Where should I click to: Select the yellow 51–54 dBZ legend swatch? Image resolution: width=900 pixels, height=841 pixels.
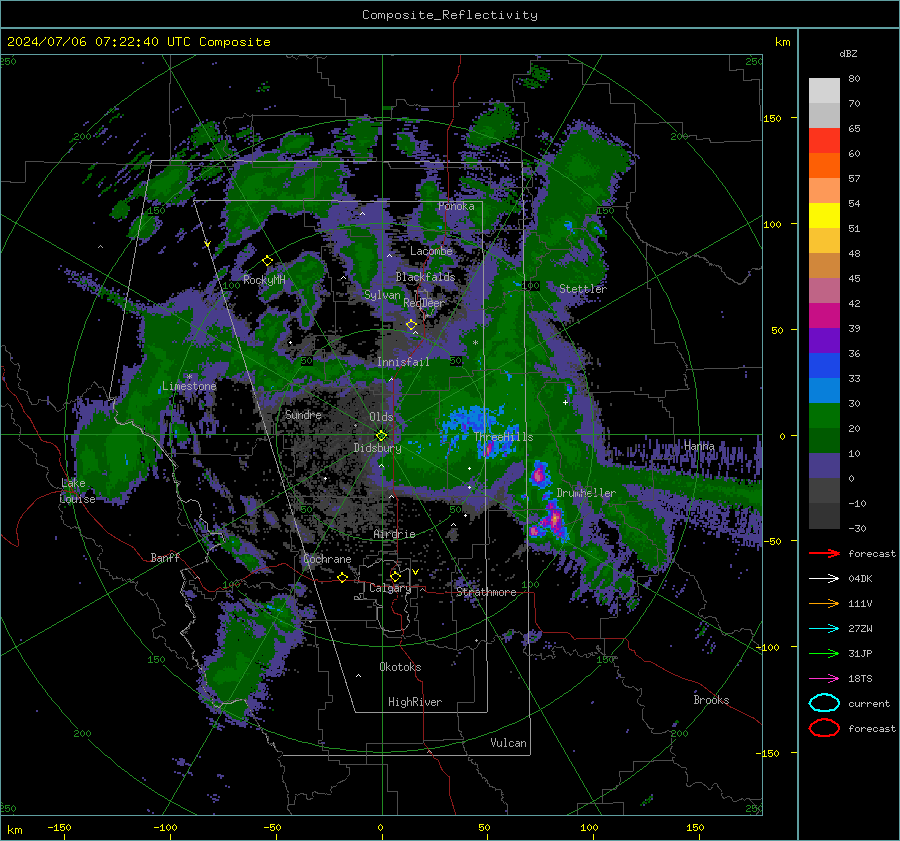[x=824, y=215]
